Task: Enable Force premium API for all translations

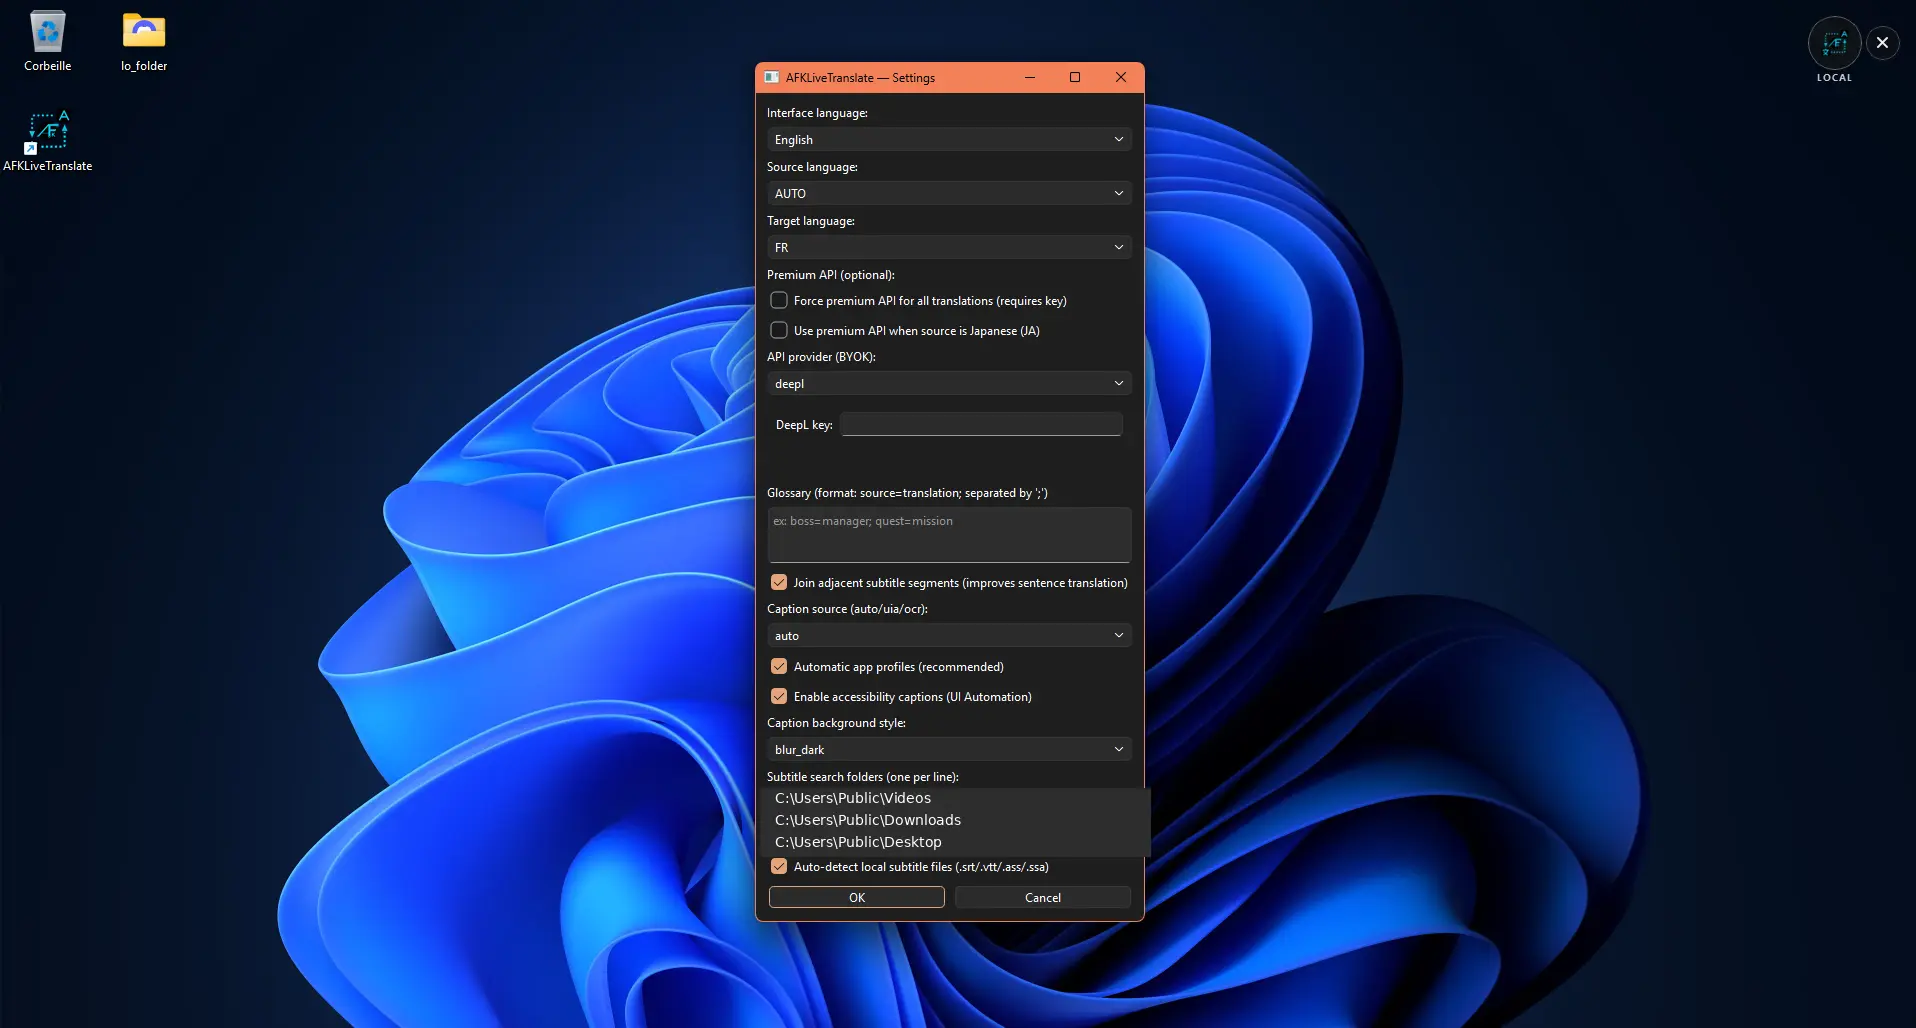Action: coord(779,300)
